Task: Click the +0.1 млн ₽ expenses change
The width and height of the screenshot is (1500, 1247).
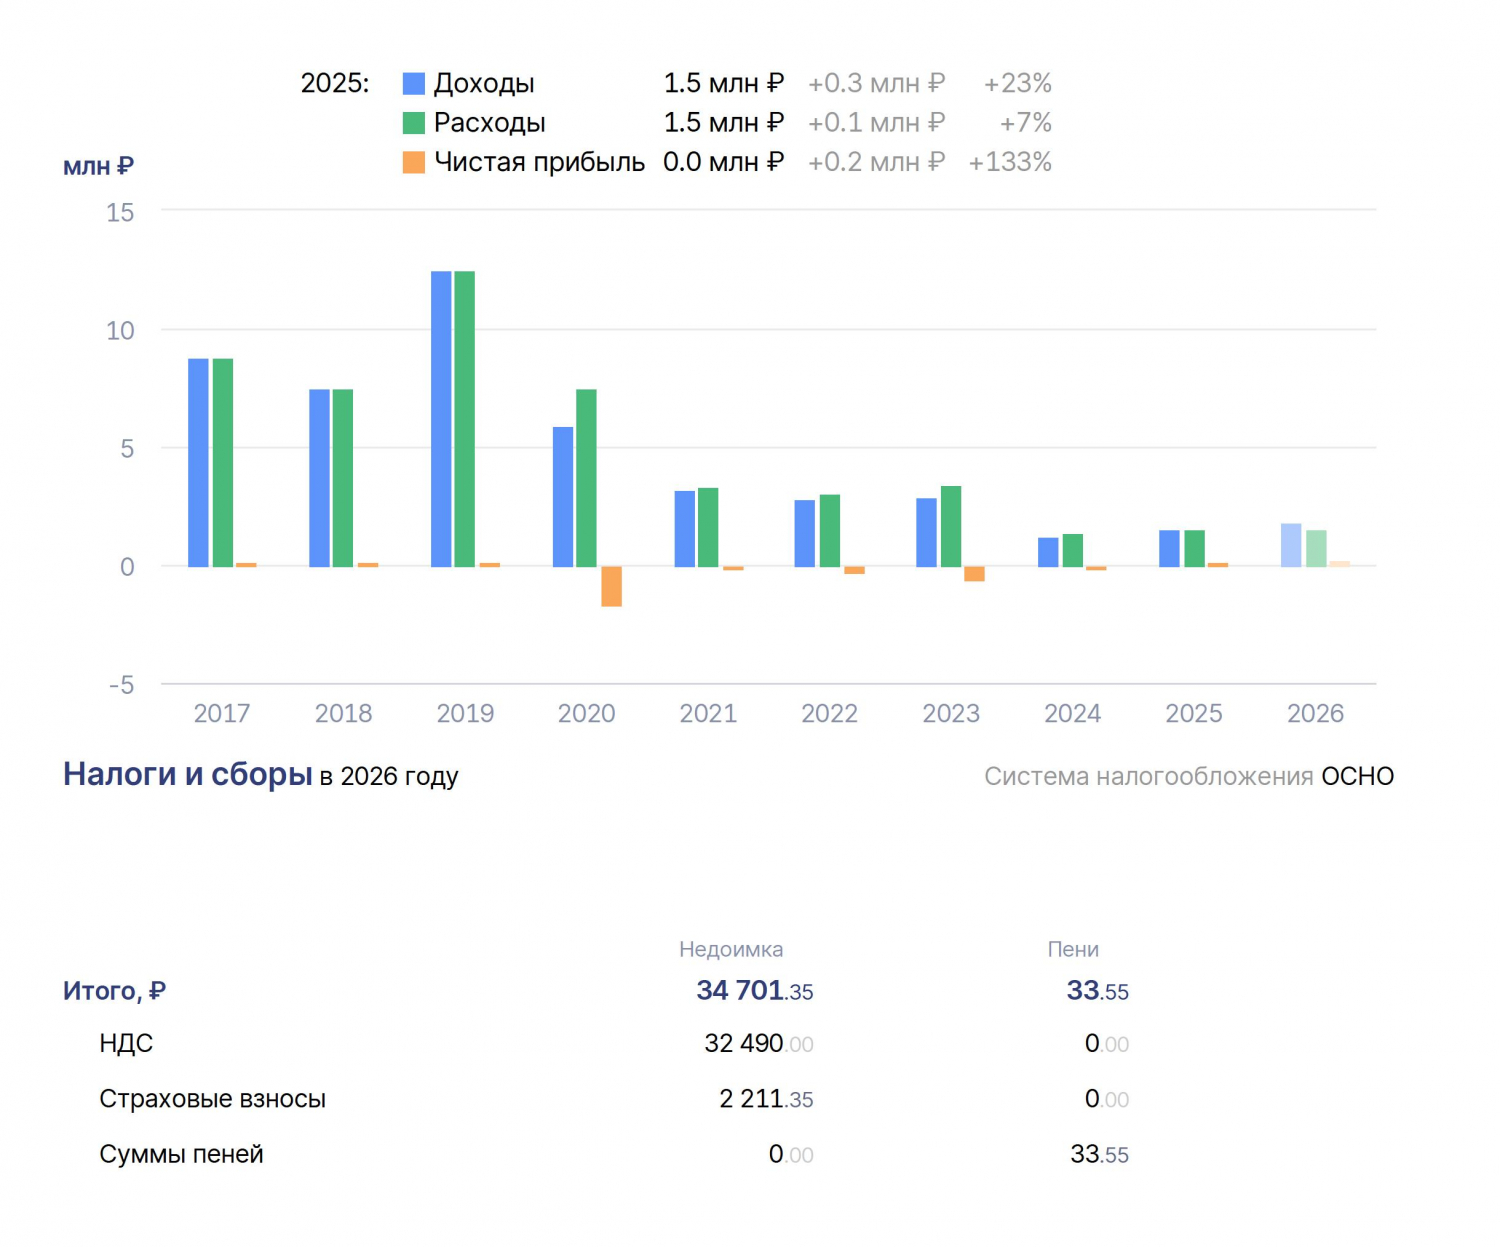Action: tap(876, 123)
